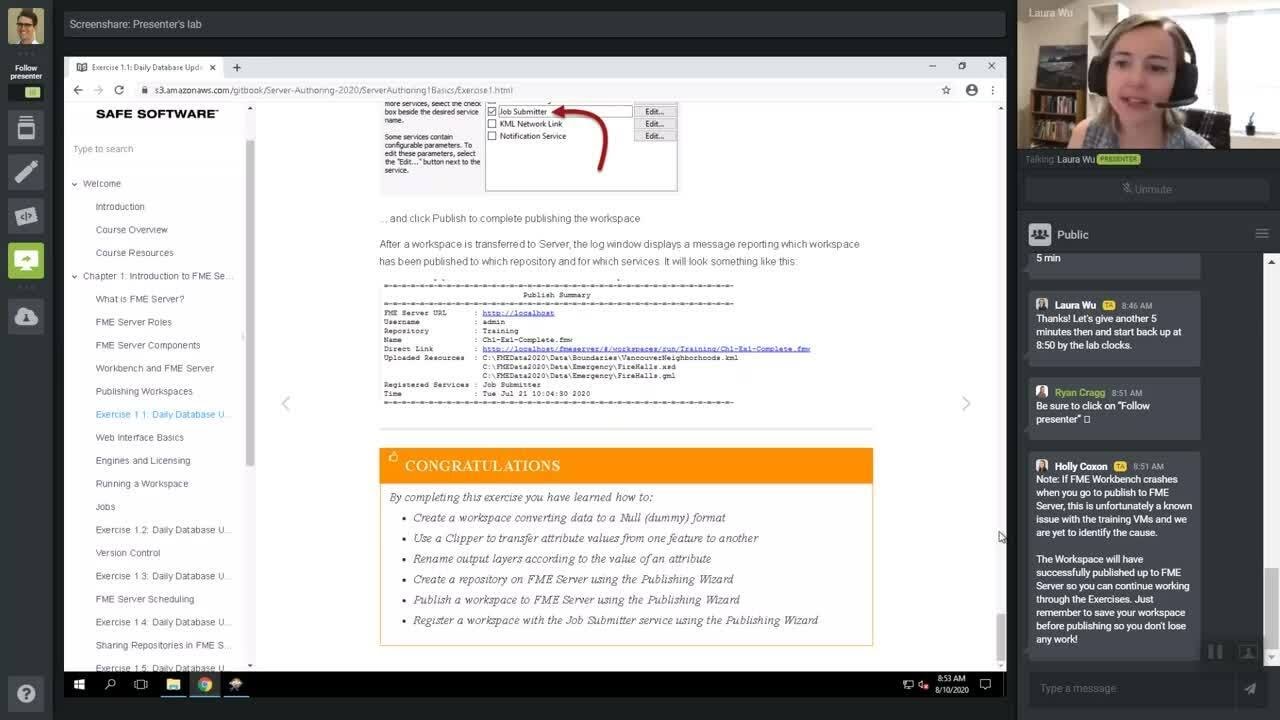Click the SAFE SOFTWARE logo

click(157, 114)
